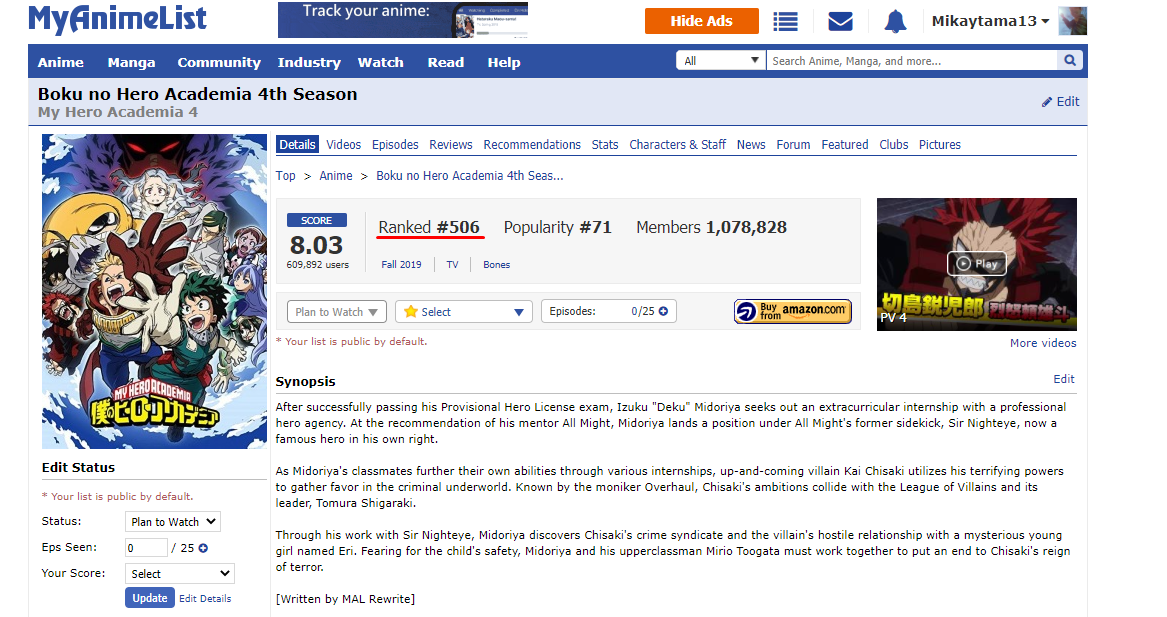Switch to the Pictures tab
Viewport: 1167px width, 617px height.
(940, 144)
